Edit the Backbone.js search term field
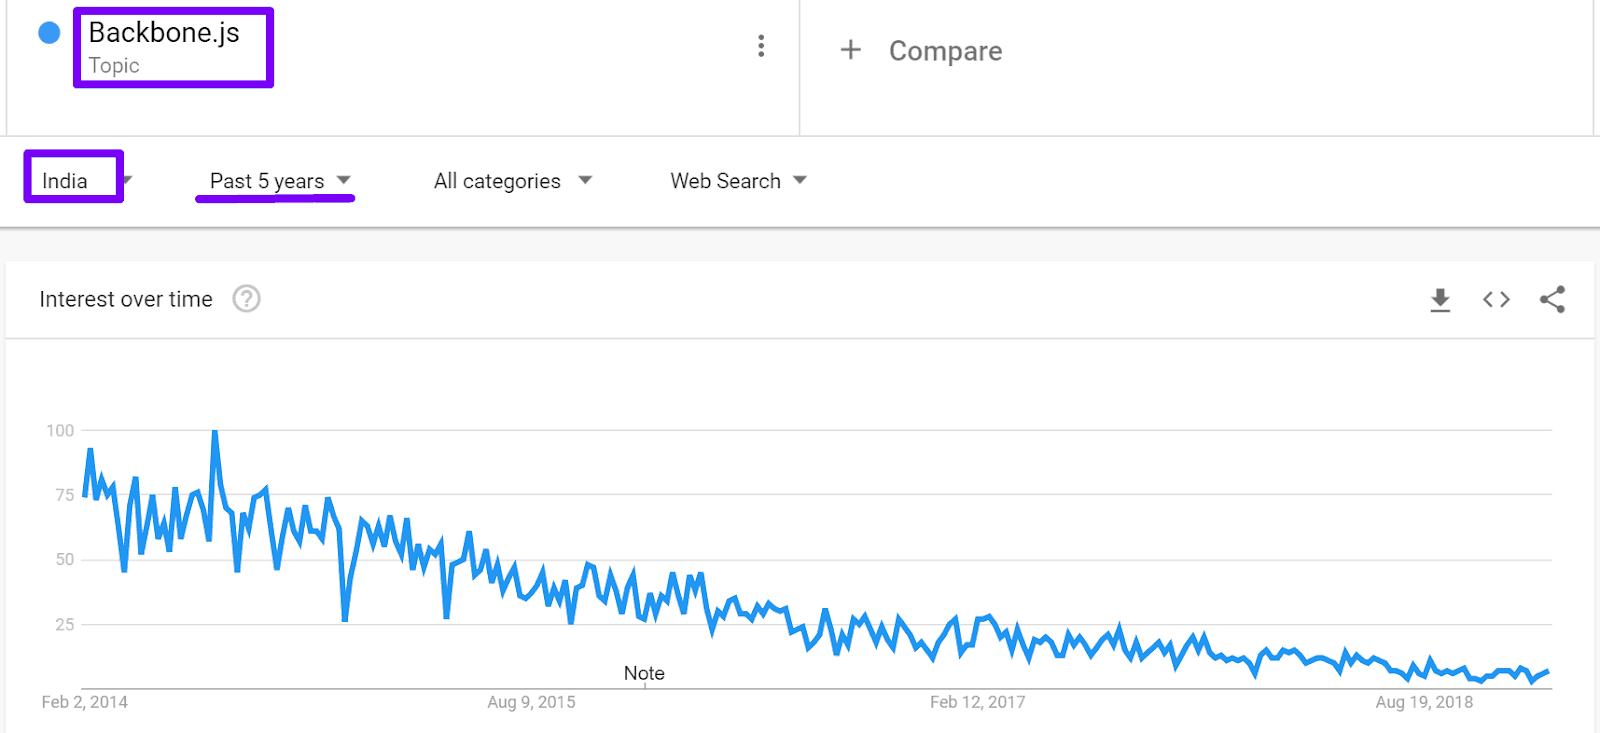The width and height of the screenshot is (1600, 733). (x=164, y=33)
